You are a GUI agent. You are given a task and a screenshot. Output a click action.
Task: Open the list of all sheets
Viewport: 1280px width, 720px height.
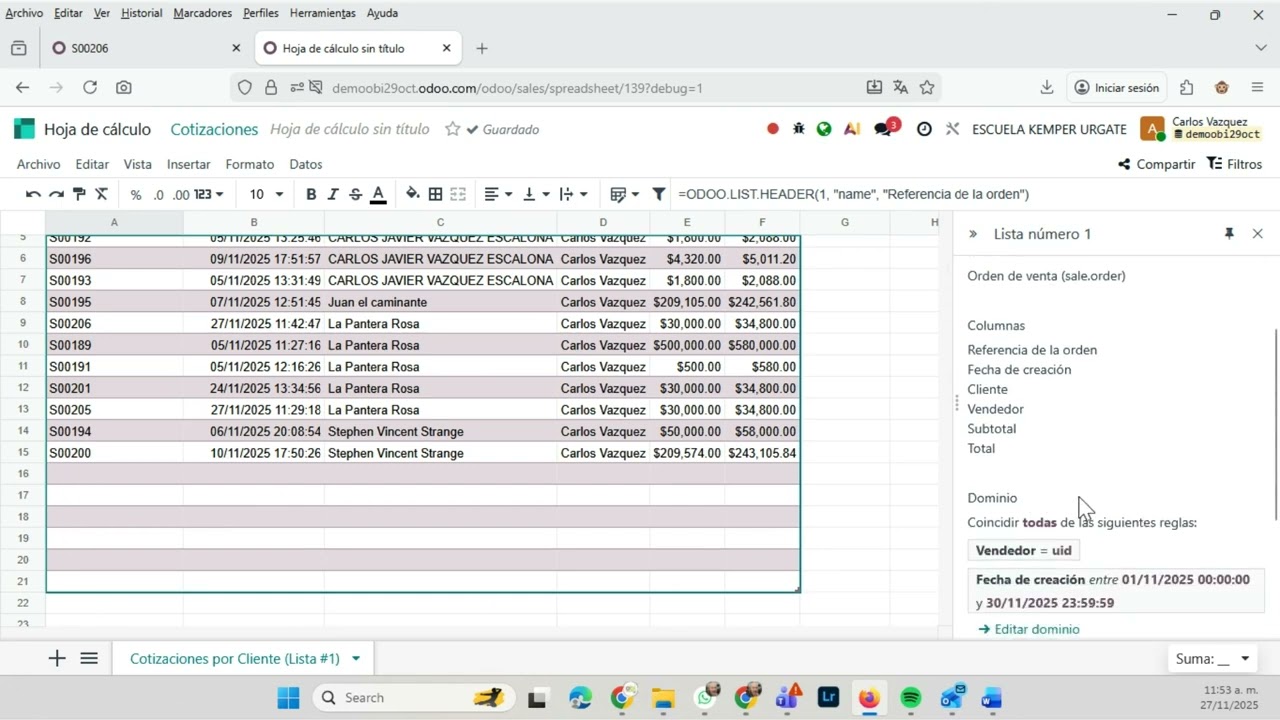[x=89, y=658]
